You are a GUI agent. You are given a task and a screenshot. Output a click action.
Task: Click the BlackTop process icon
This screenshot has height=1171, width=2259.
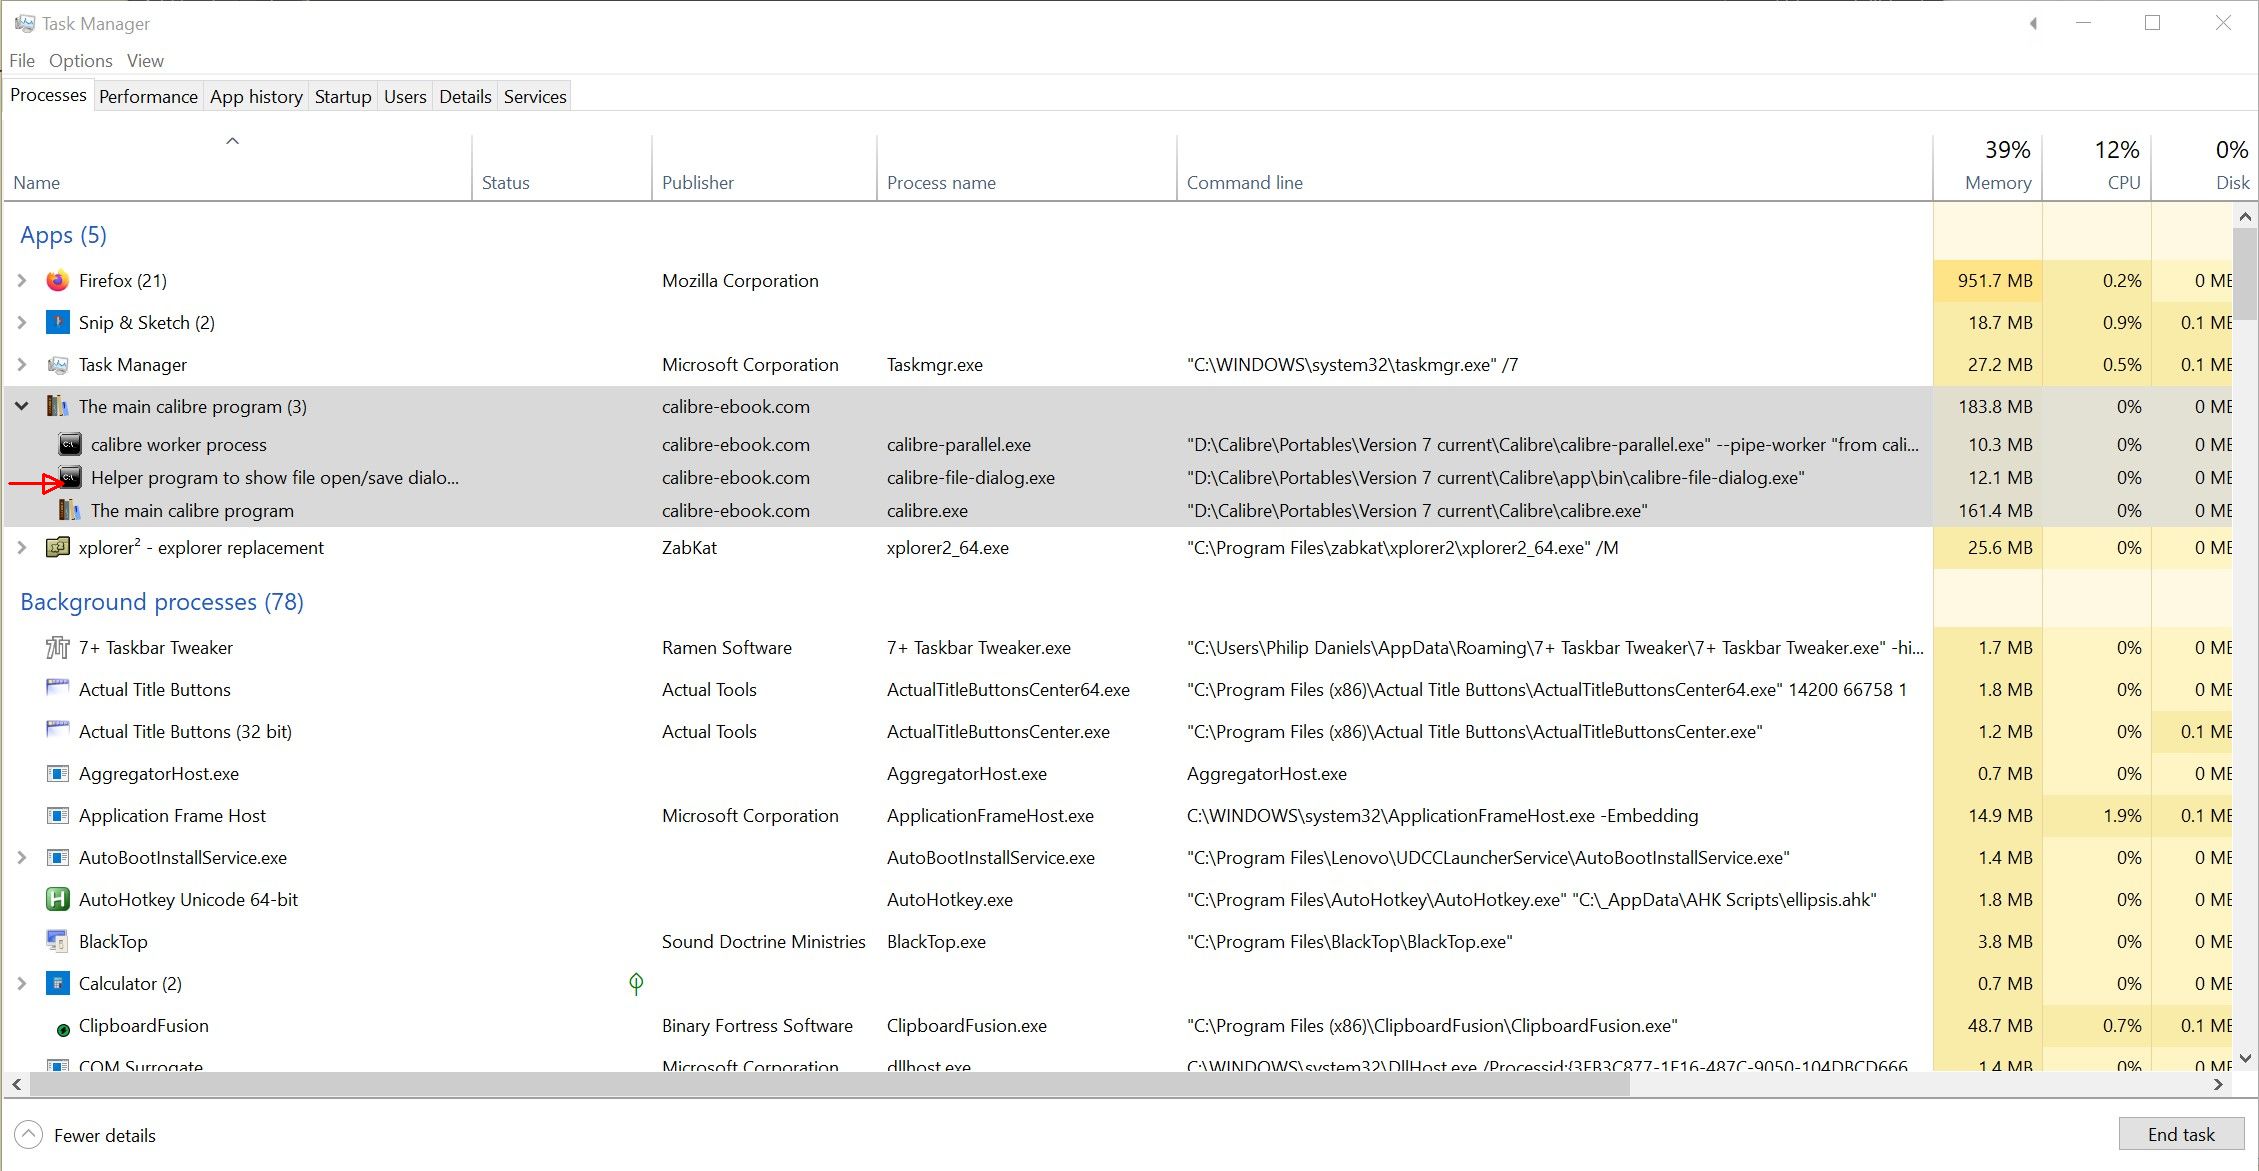58,942
